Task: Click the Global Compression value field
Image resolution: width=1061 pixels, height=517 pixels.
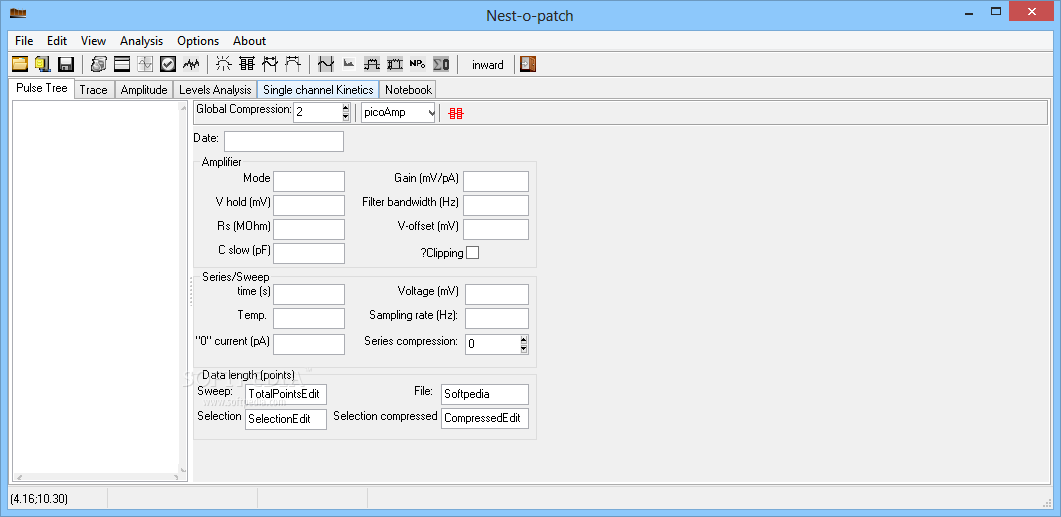Action: (x=317, y=112)
